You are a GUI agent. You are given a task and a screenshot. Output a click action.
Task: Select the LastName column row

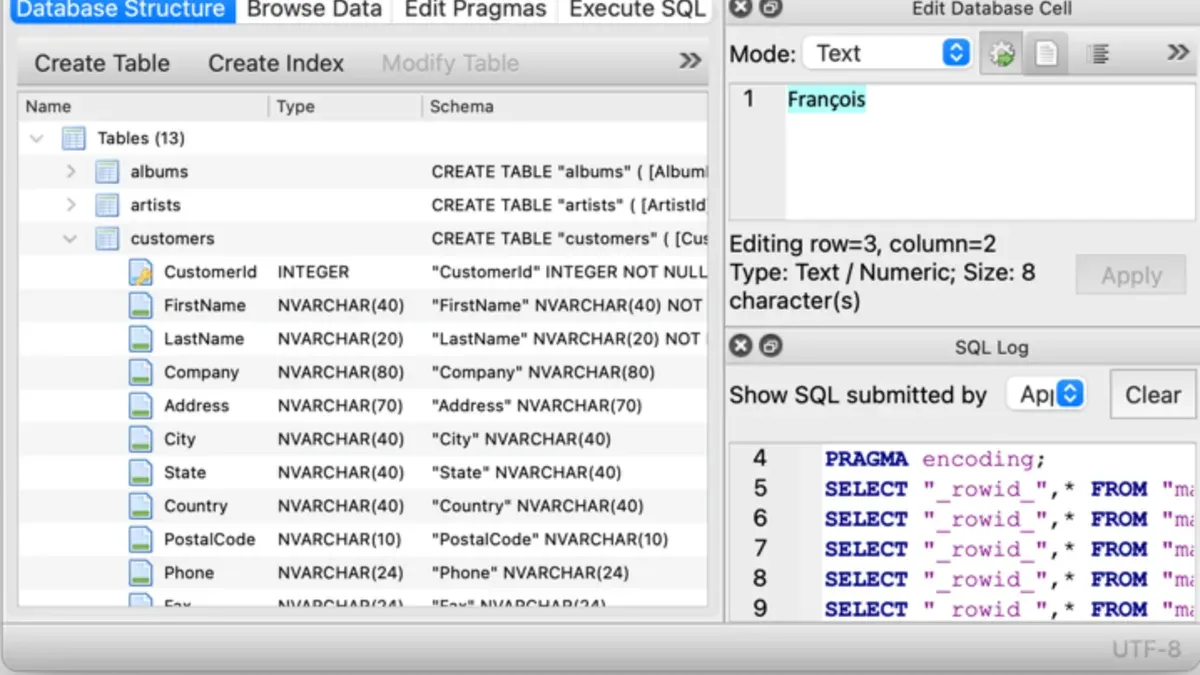(x=363, y=339)
